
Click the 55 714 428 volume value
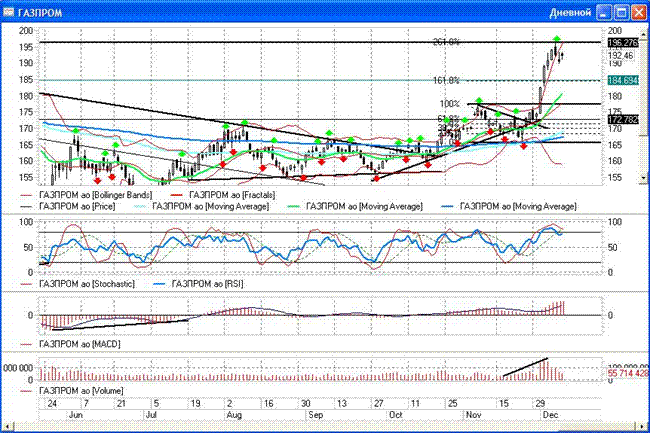(628, 373)
